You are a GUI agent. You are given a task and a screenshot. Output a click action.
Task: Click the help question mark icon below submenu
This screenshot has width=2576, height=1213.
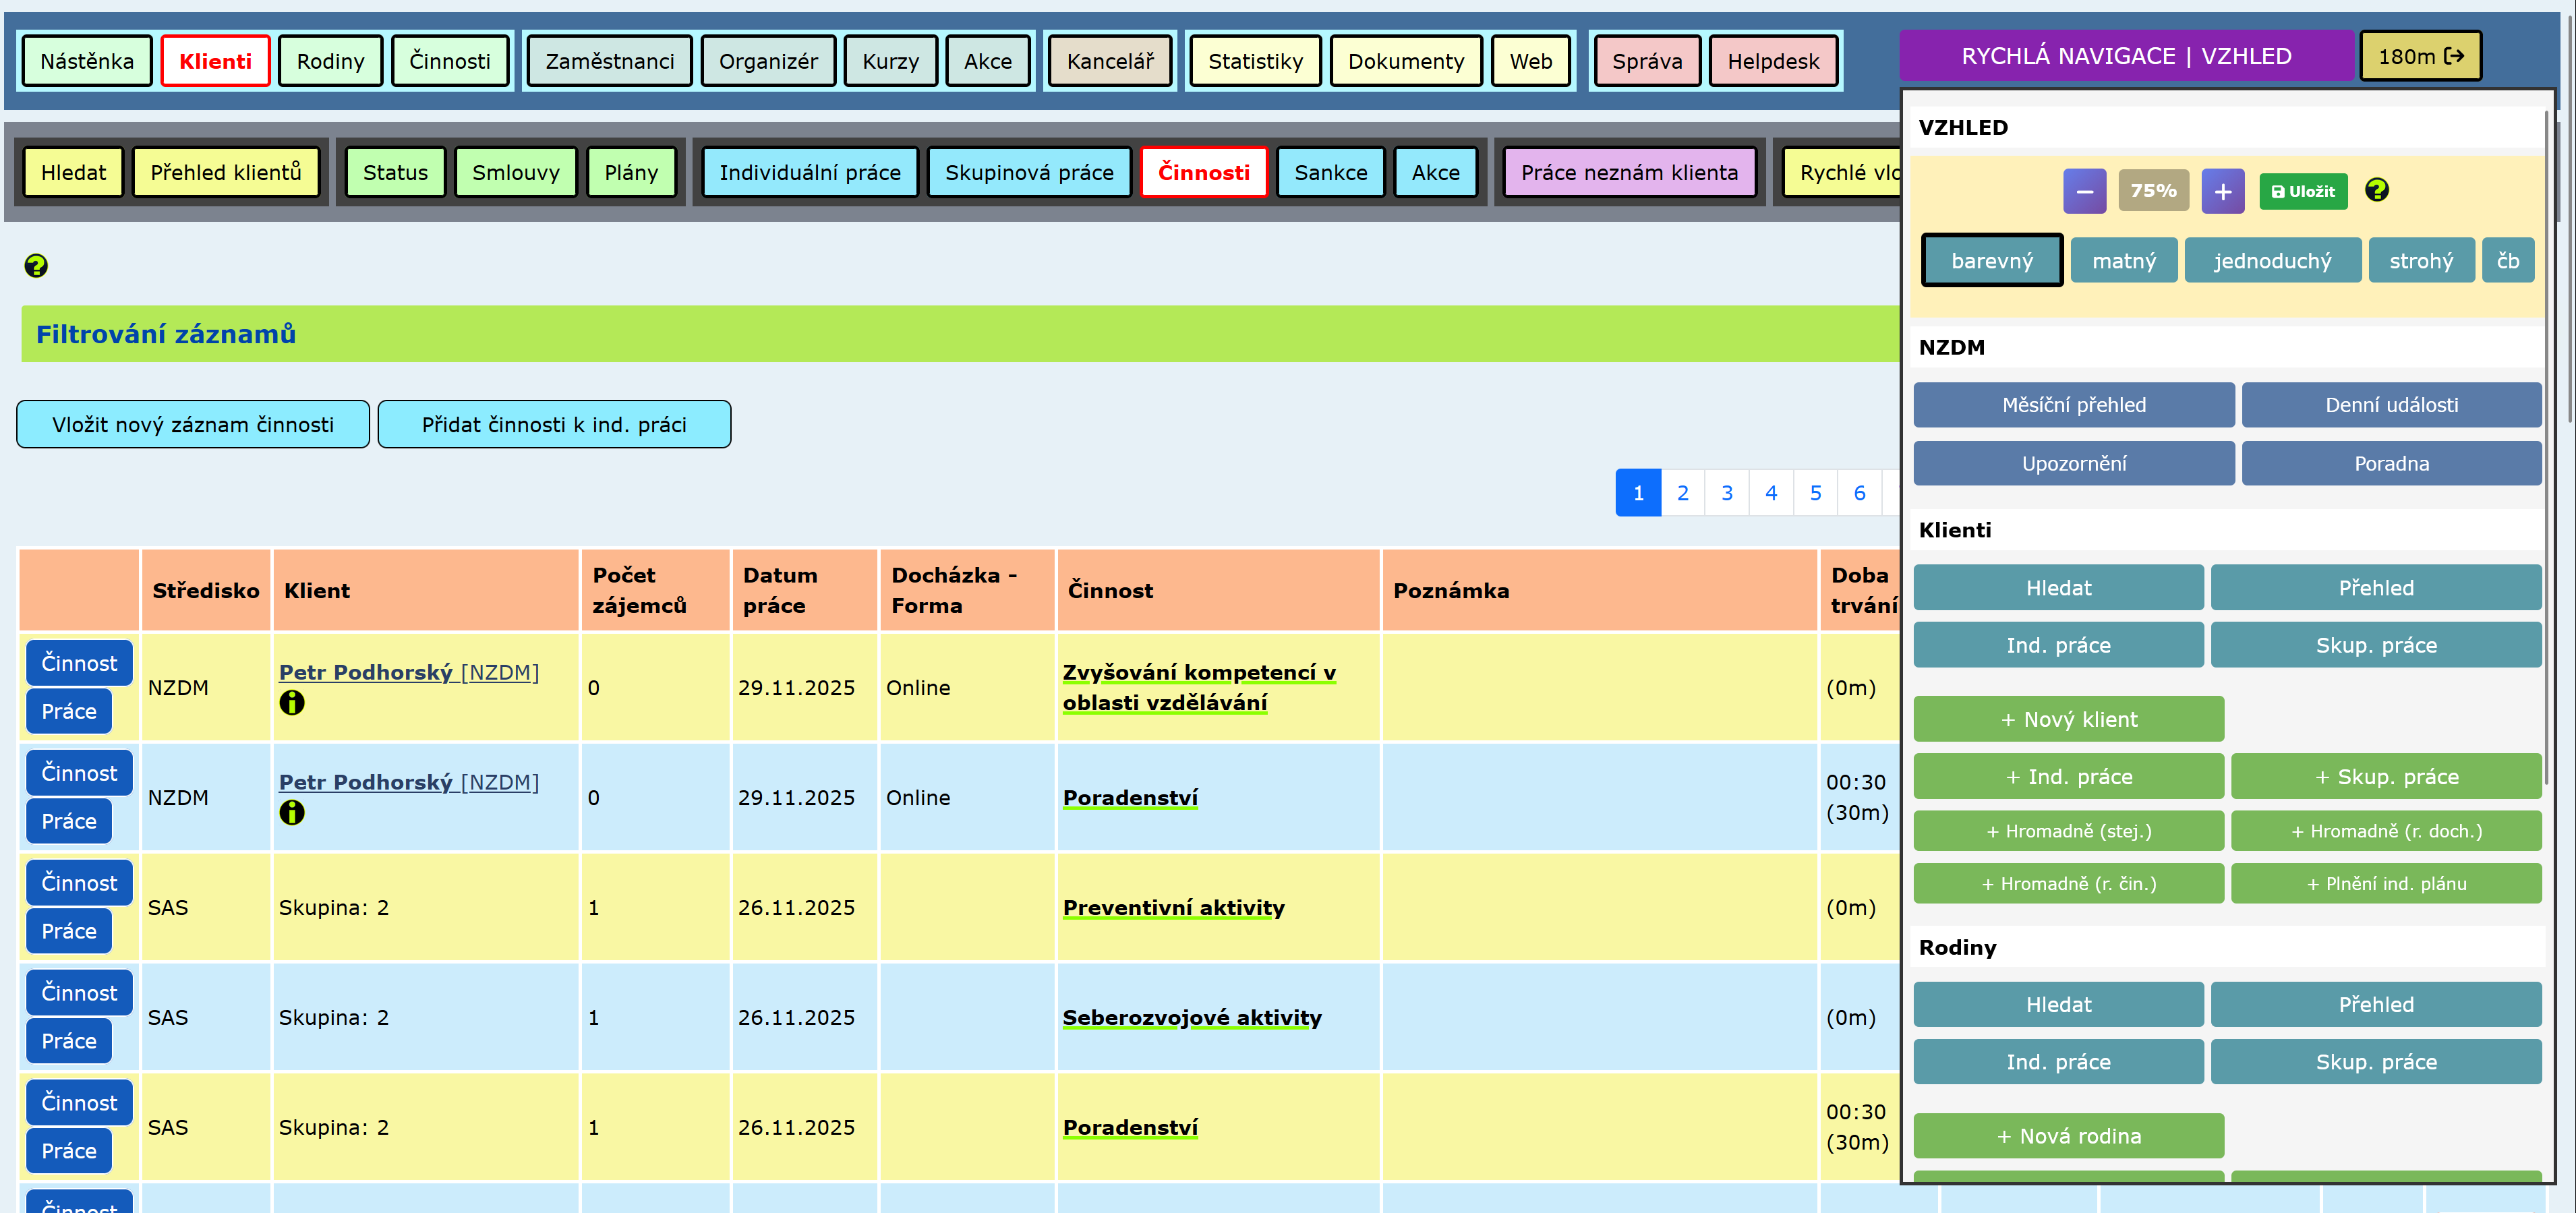point(36,265)
